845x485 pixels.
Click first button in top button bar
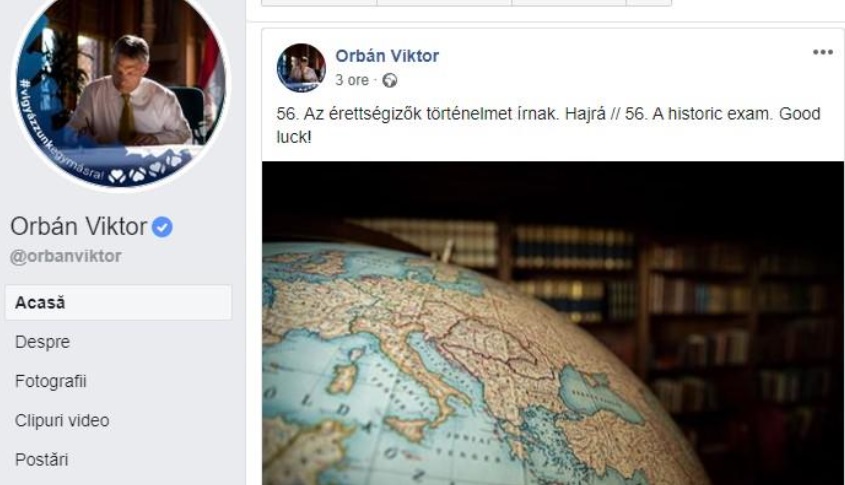coord(319,3)
